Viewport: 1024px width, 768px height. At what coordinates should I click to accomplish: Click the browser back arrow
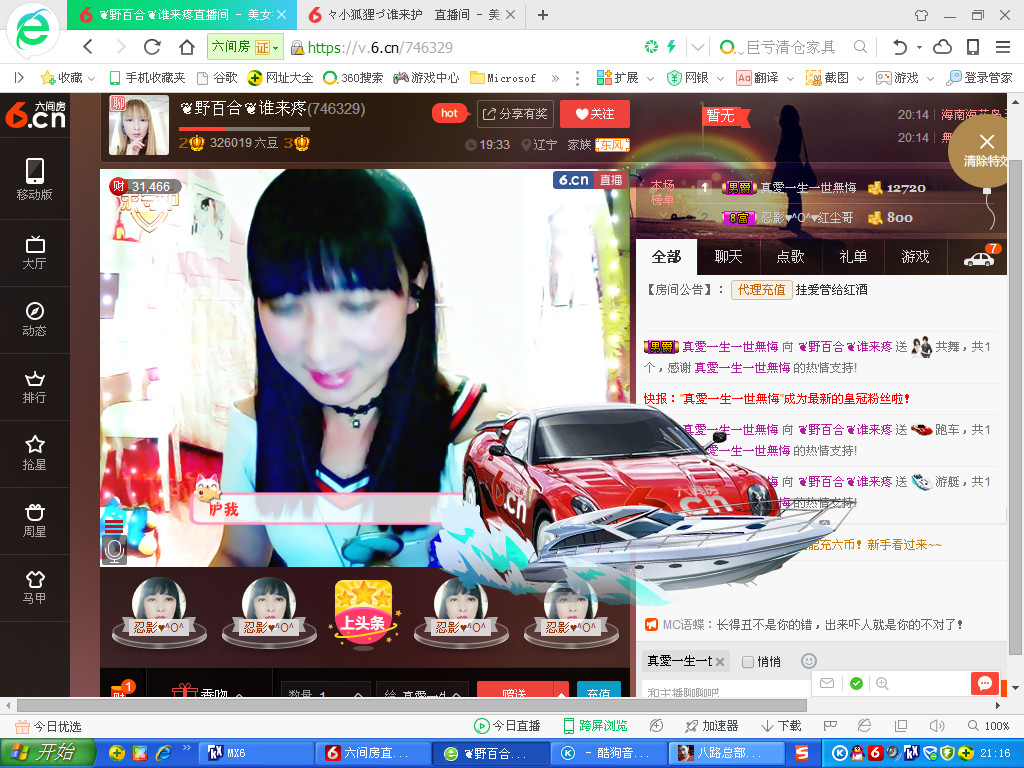pos(88,47)
